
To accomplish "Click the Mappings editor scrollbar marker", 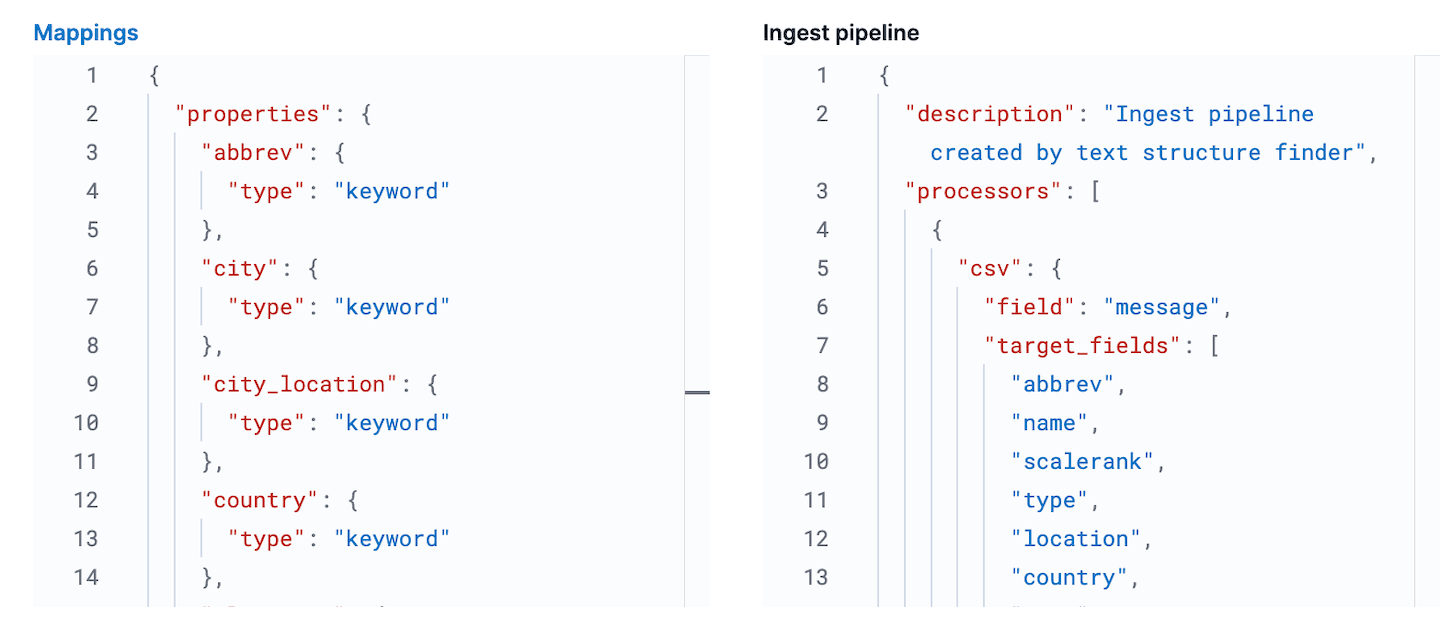I will pyautogui.click(x=697, y=393).
